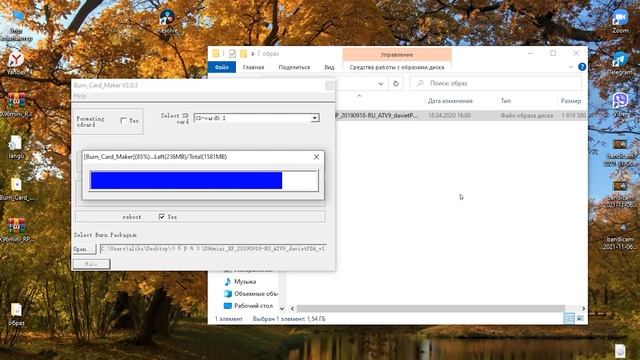Launch Zoom from the desktop shortcut
This screenshot has height=360, width=640.
pyautogui.click(x=620, y=21)
